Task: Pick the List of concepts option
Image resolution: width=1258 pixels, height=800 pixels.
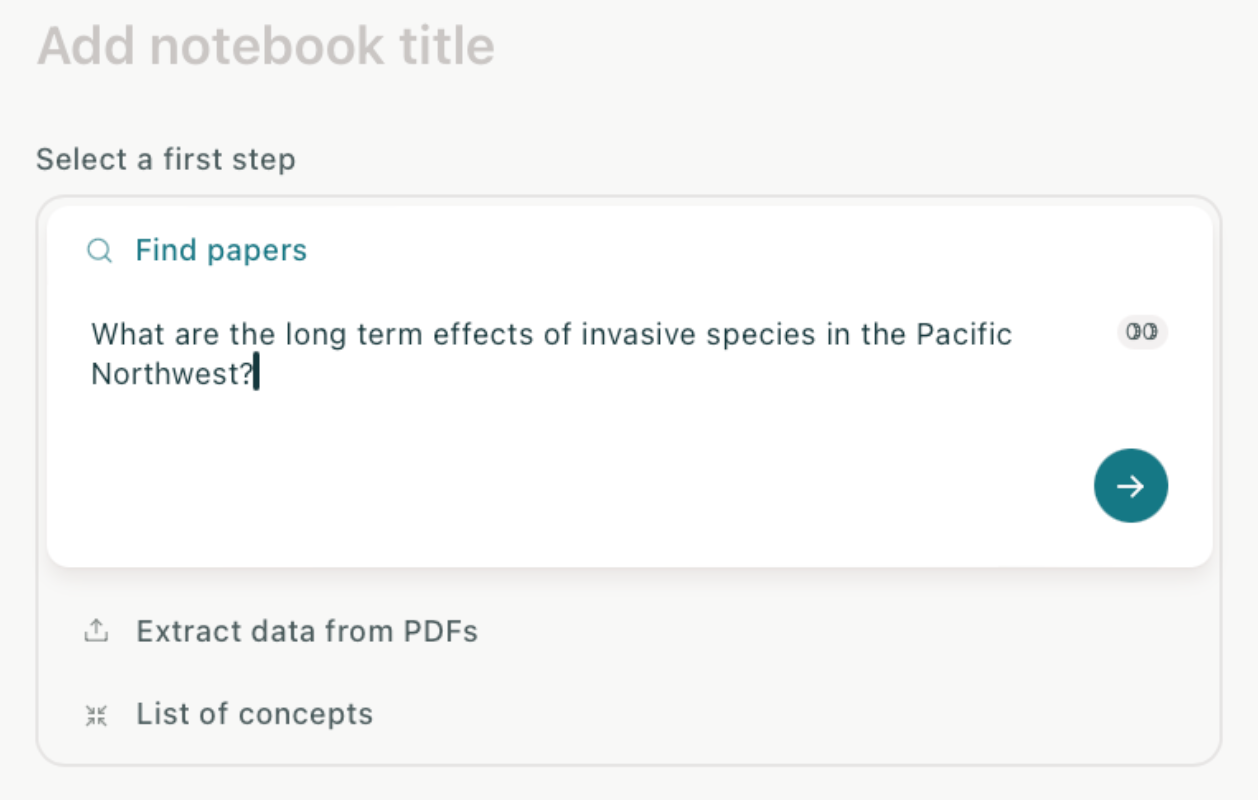Action: [x=254, y=714]
